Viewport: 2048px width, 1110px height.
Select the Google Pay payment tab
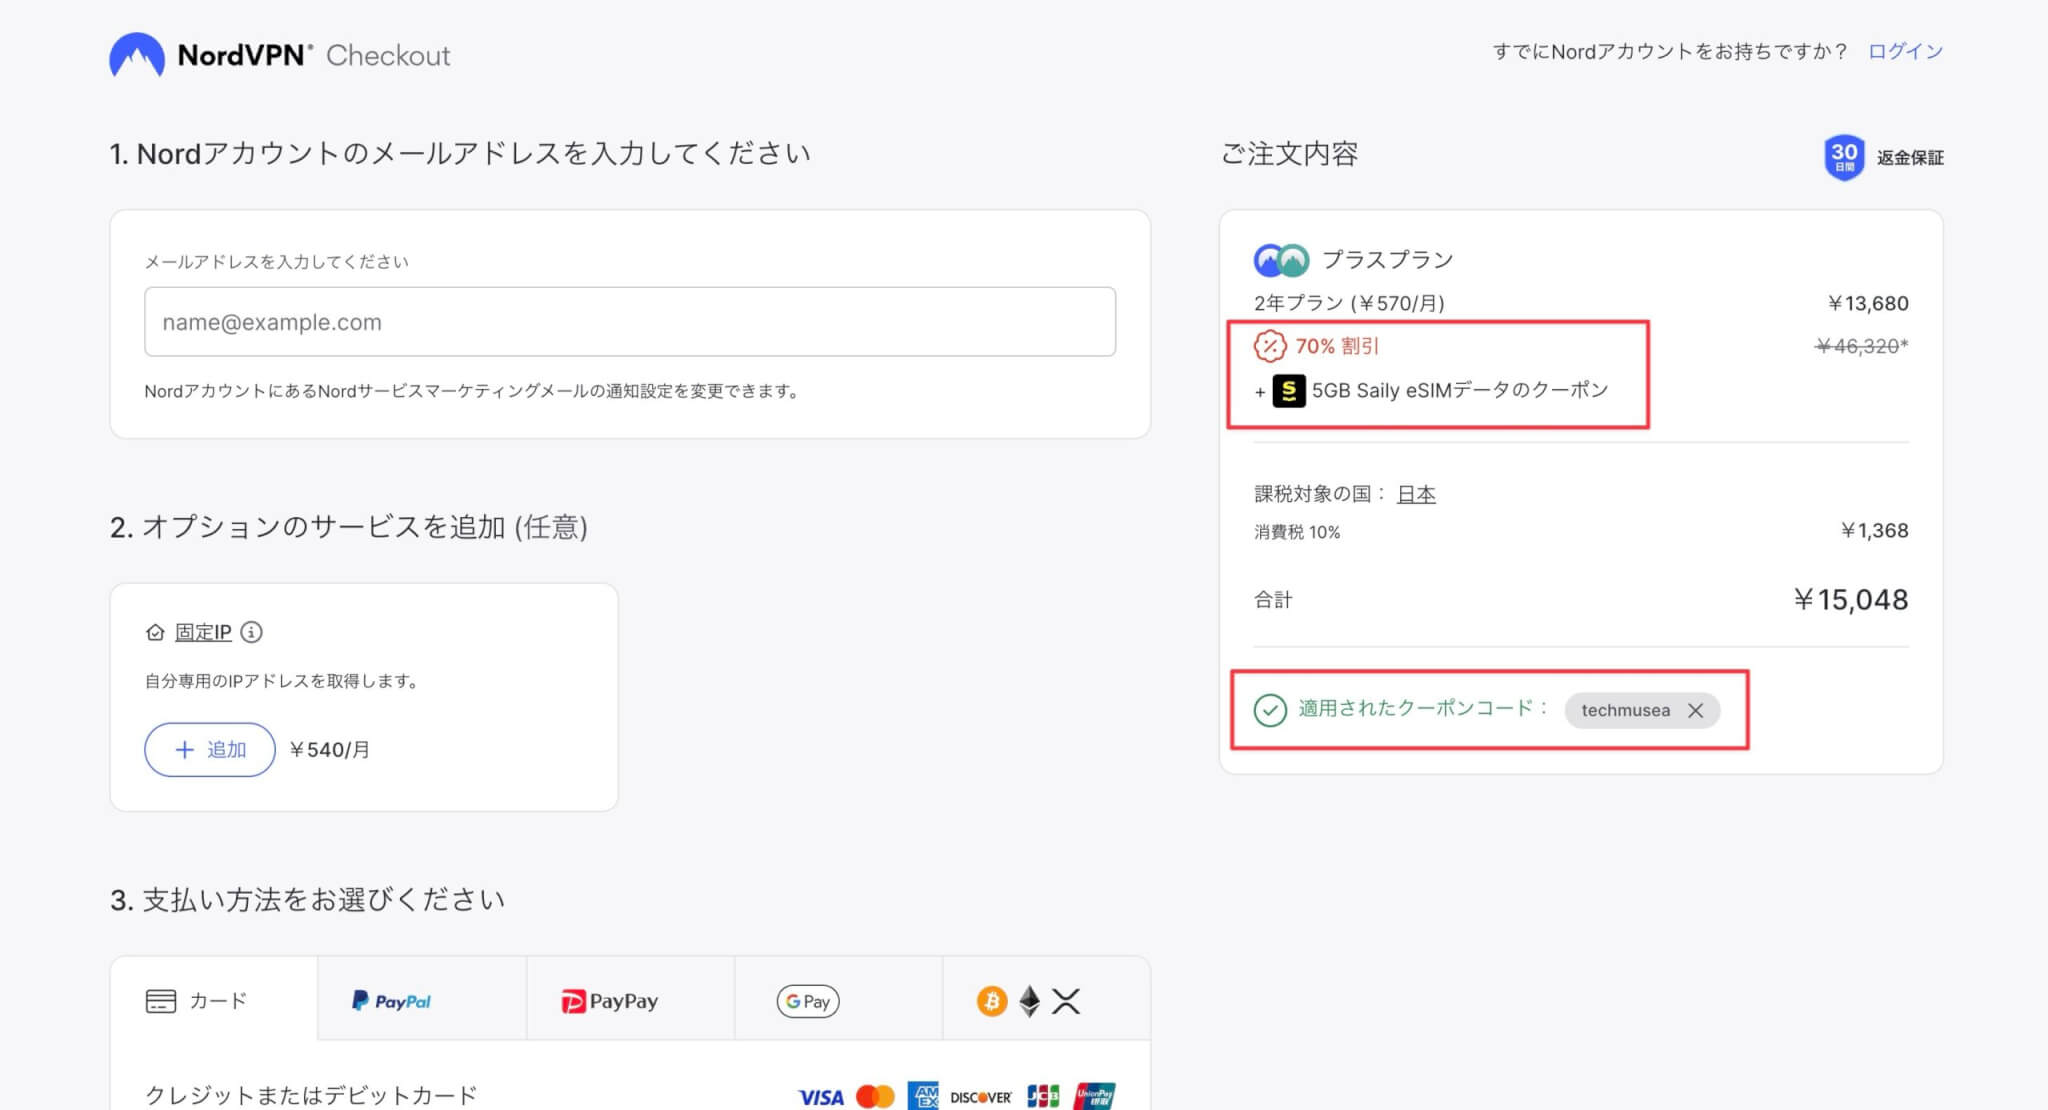coord(838,1000)
